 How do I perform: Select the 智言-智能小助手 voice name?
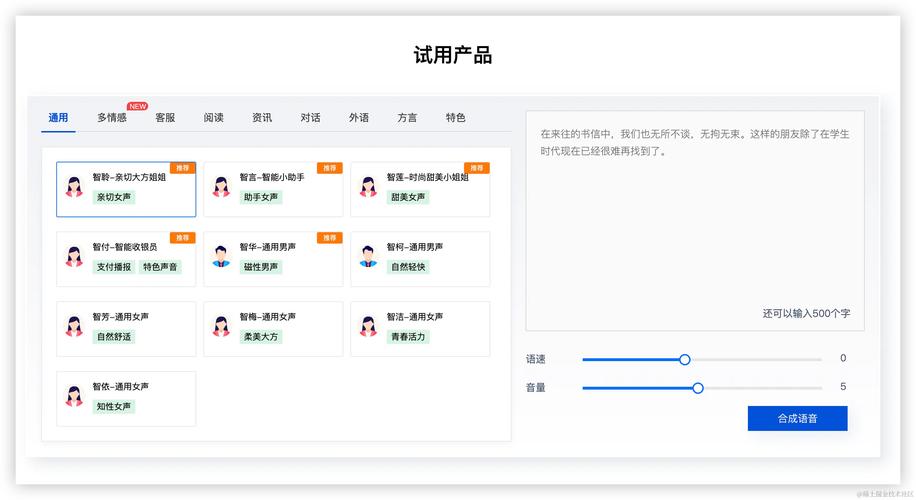[272, 177]
